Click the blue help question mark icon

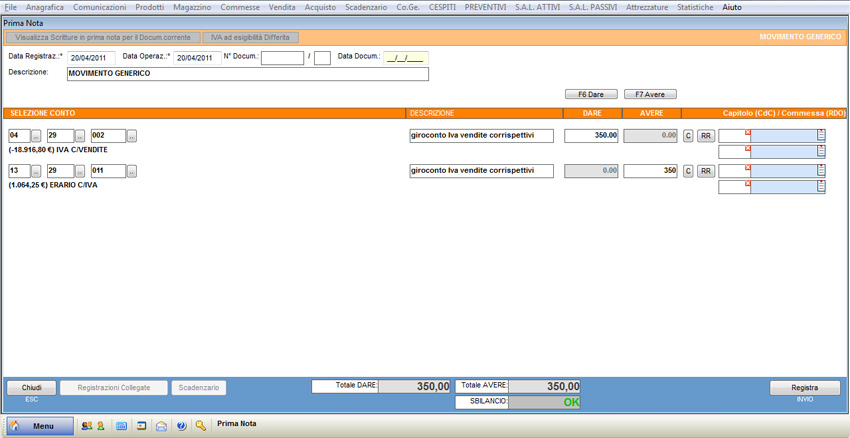click(x=181, y=426)
